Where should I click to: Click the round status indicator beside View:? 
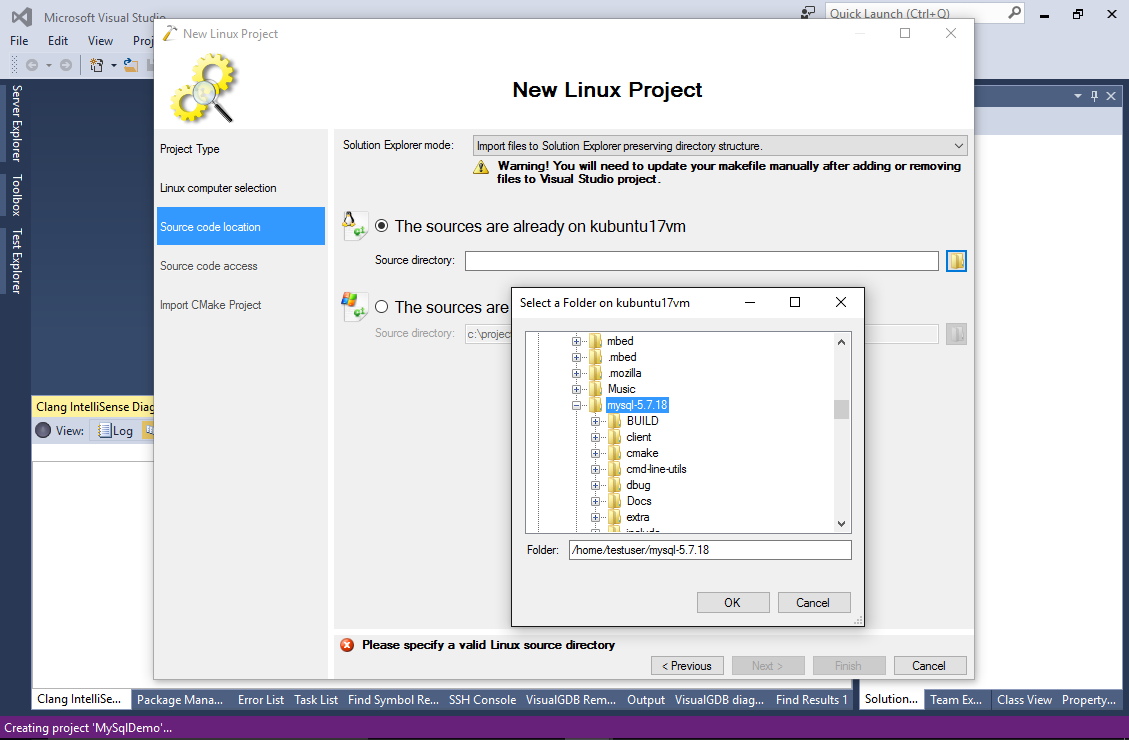pos(43,430)
